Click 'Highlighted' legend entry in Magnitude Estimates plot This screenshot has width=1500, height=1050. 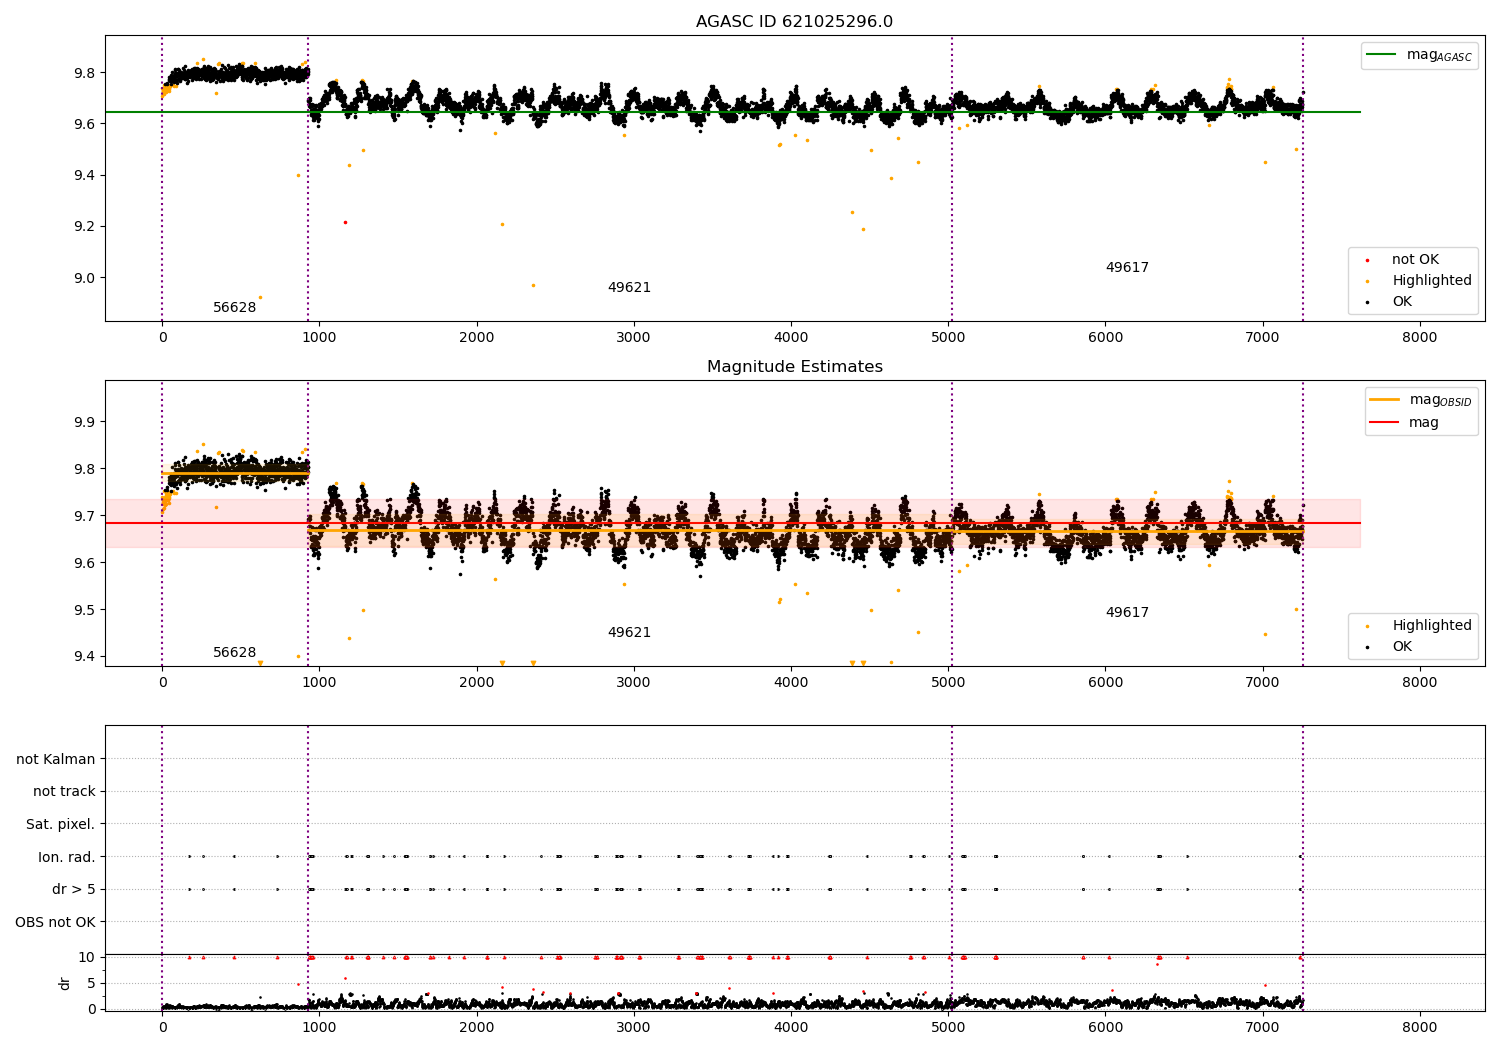(1432, 626)
